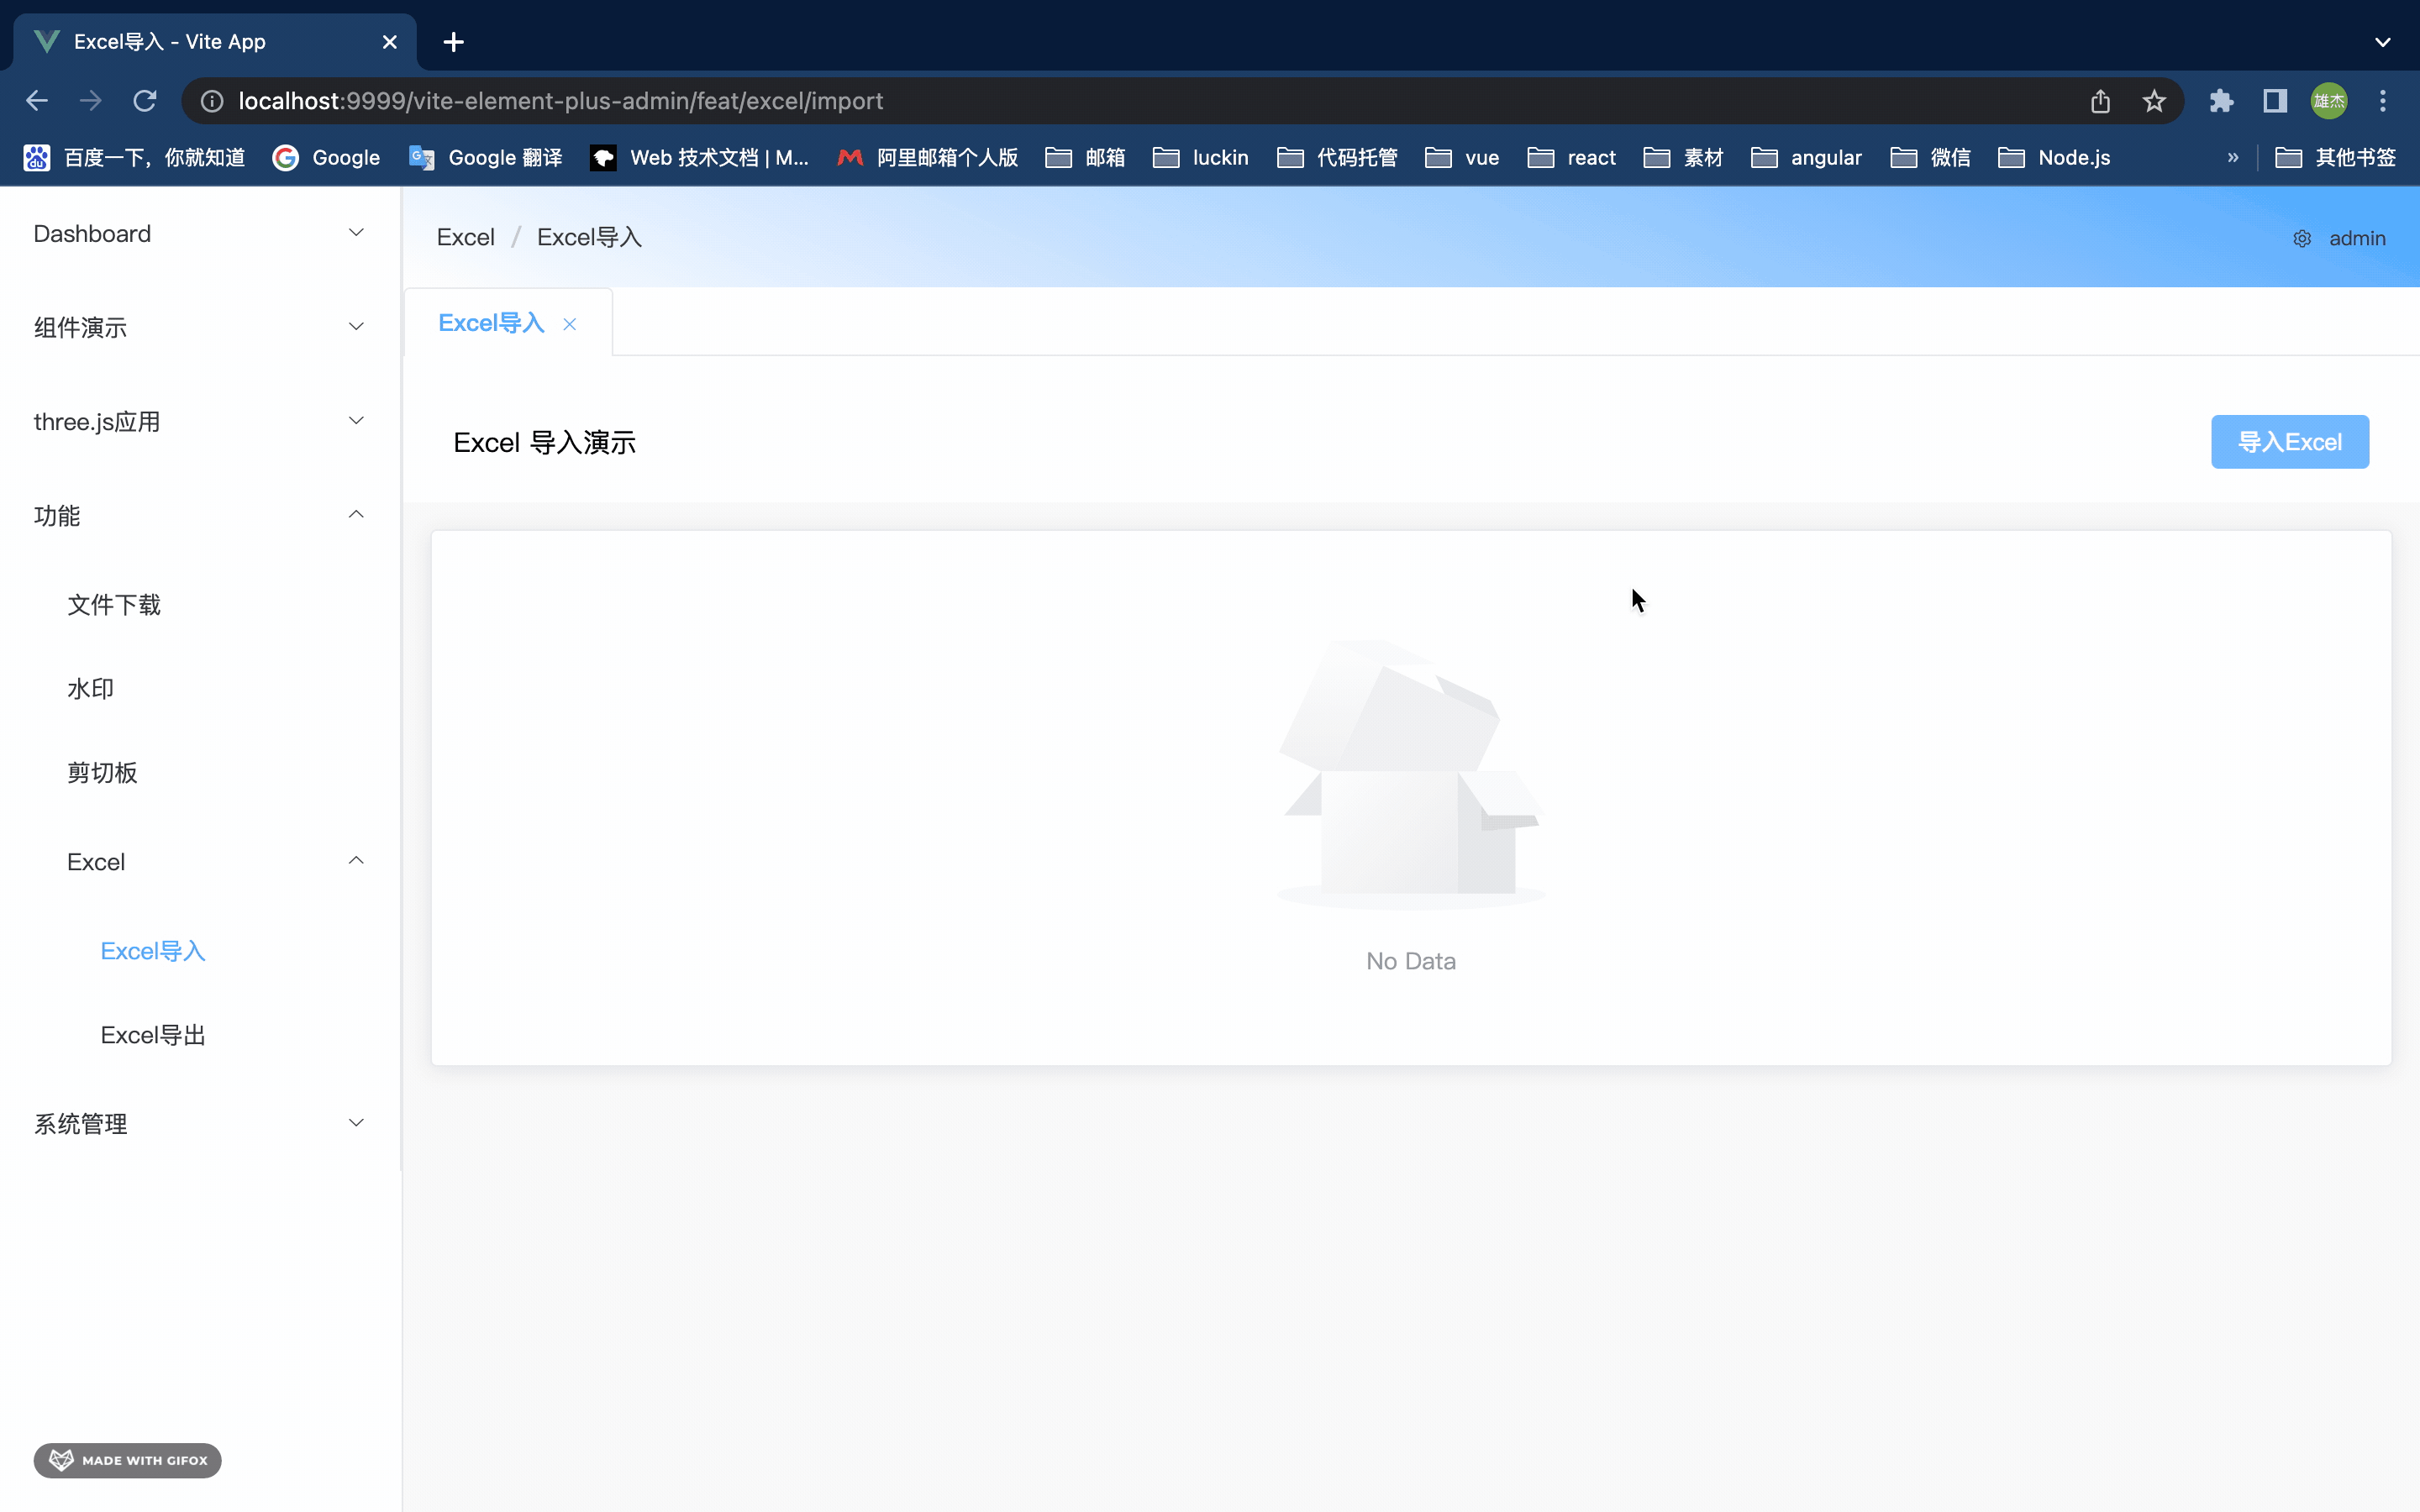Screen dimensions: 2420x1512
Task: Open the Excel导出 menu item
Action: (153, 1035)
